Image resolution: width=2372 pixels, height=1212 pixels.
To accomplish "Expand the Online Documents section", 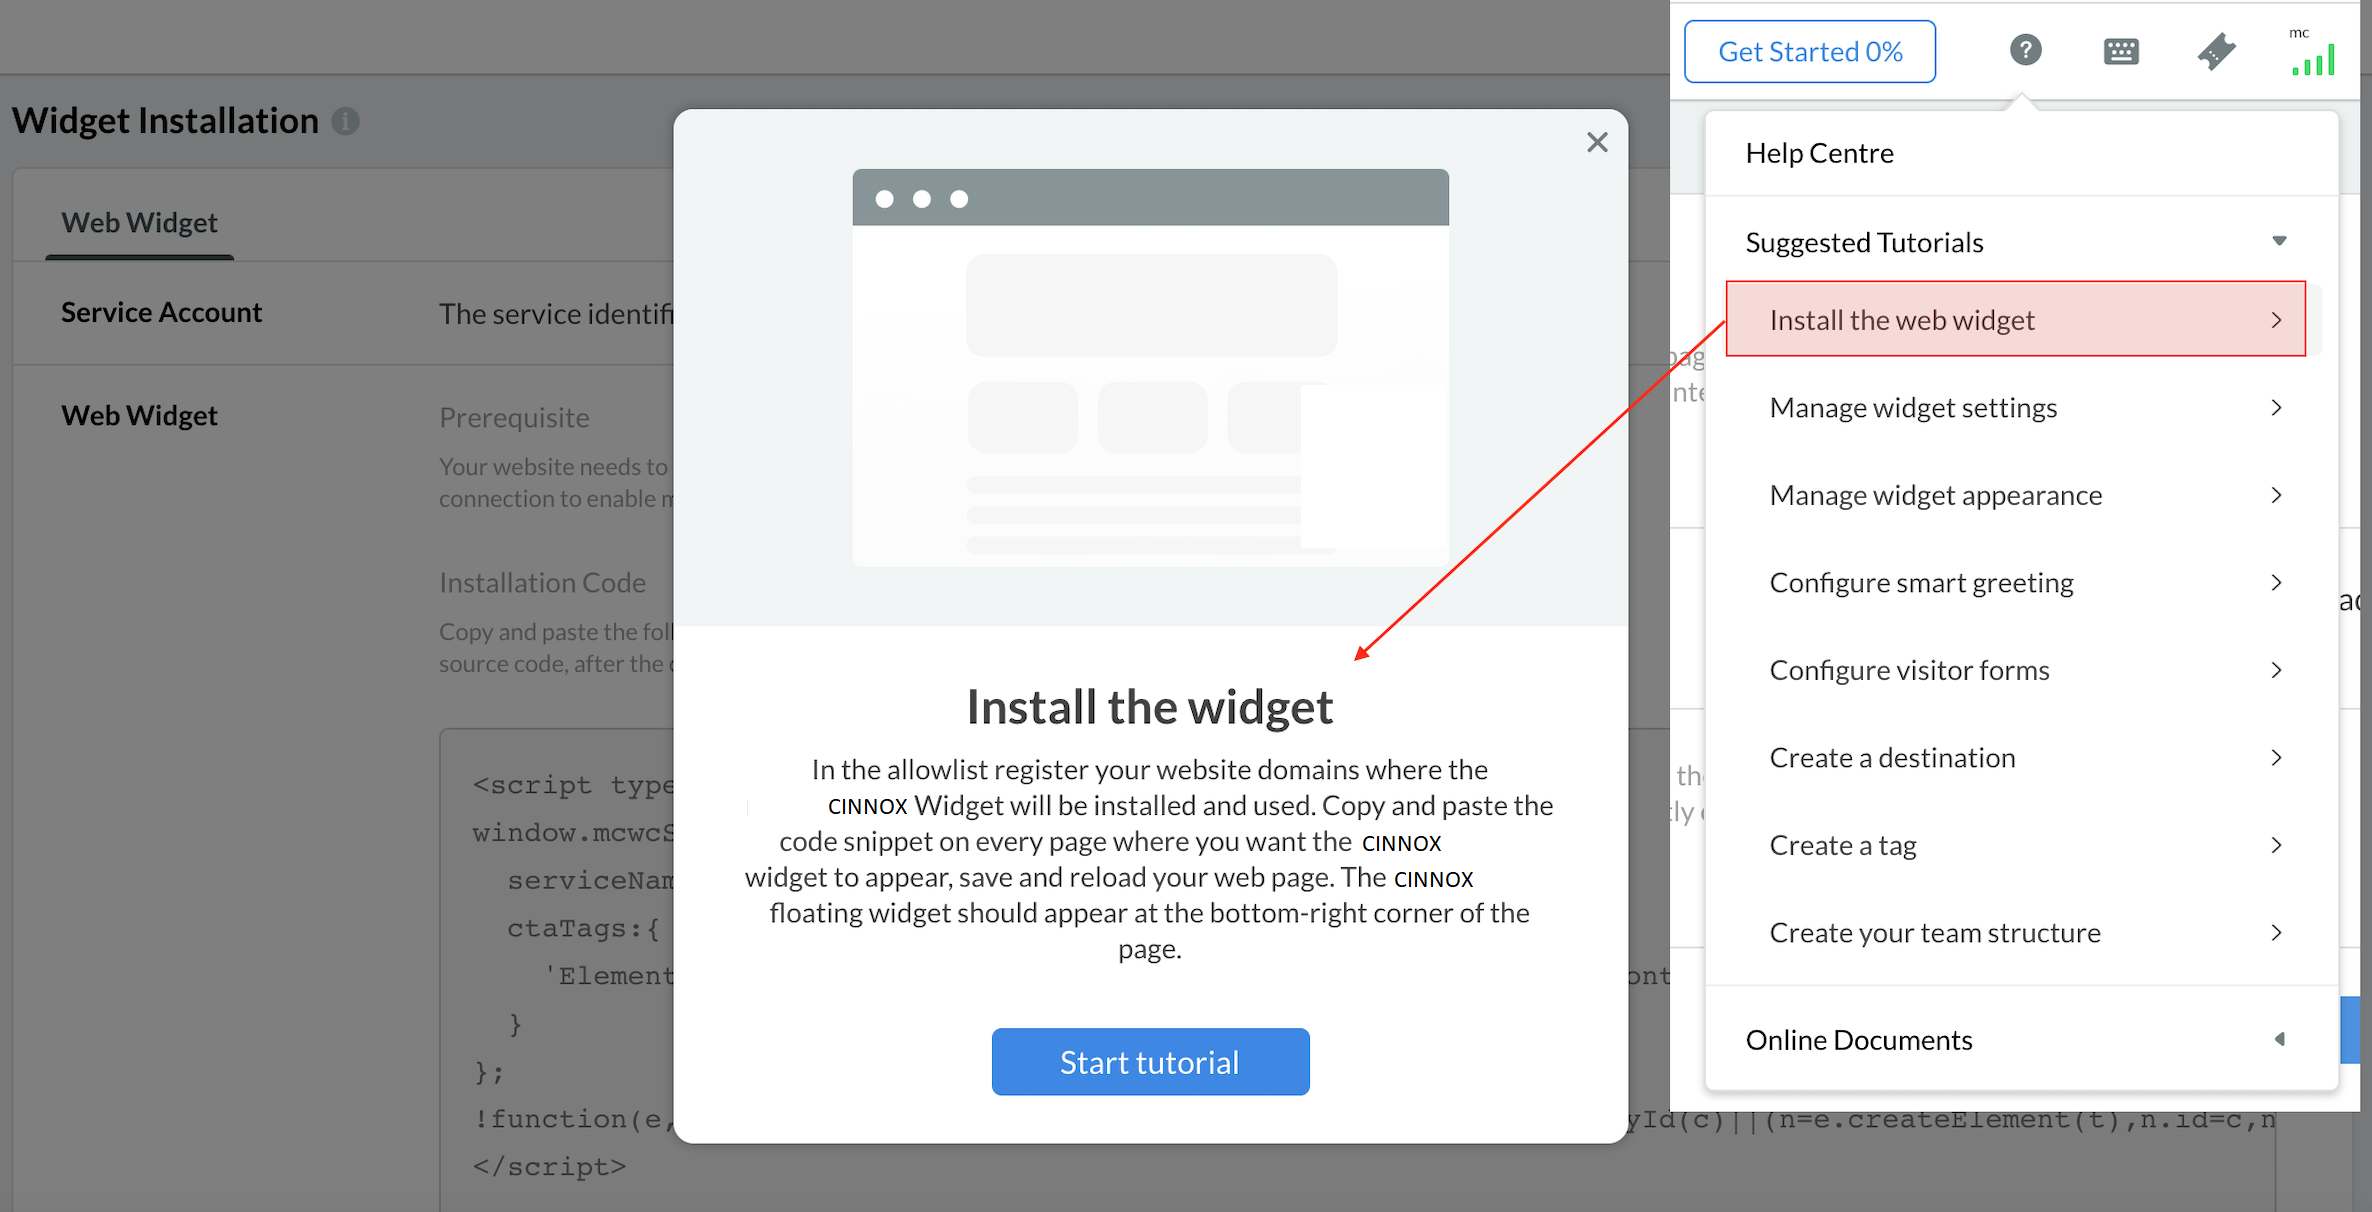I will 2279,1039.
